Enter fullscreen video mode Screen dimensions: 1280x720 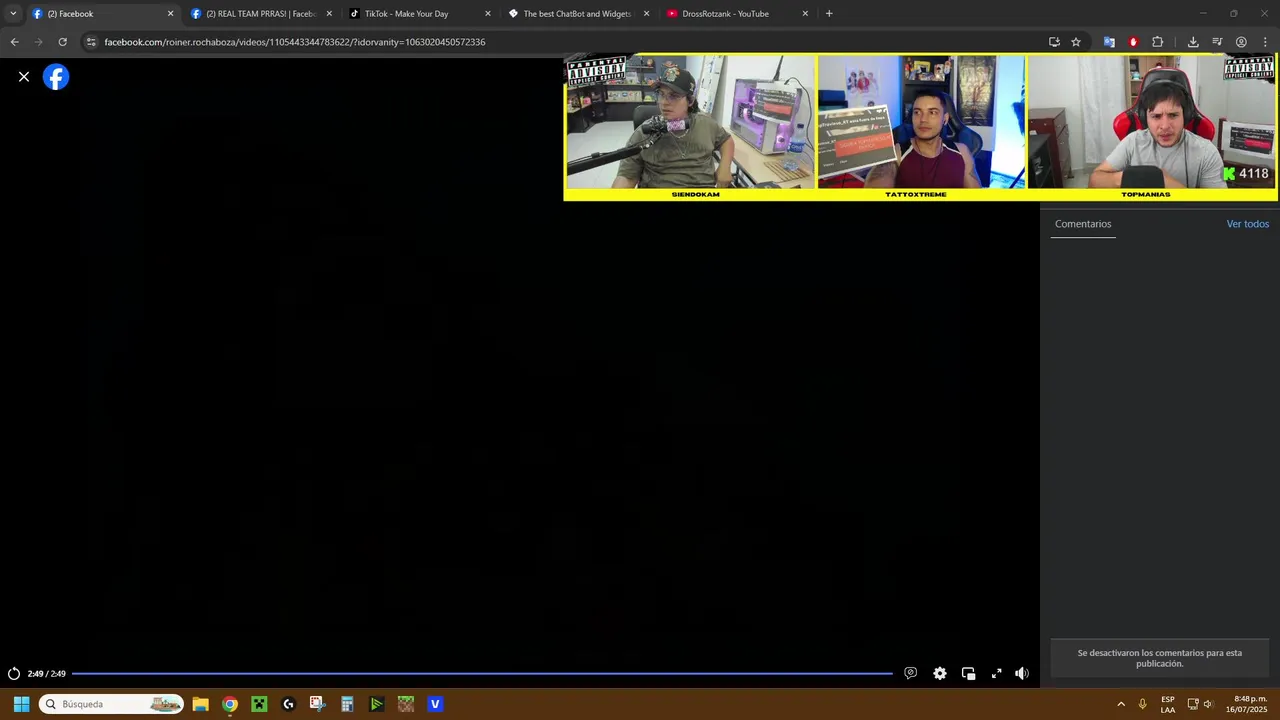point(996,674)
